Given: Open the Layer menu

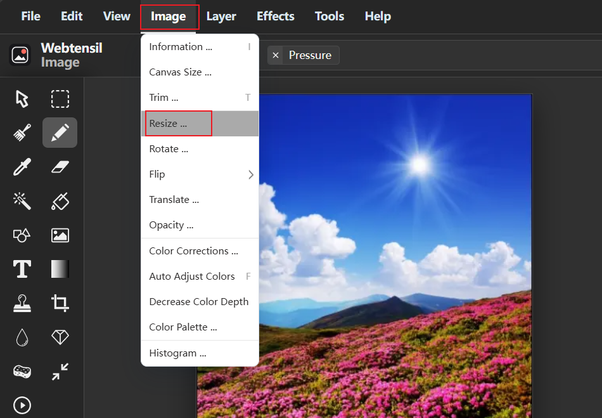Looking at the screenshot, I should pyautogui.click(x=221, y=16).
